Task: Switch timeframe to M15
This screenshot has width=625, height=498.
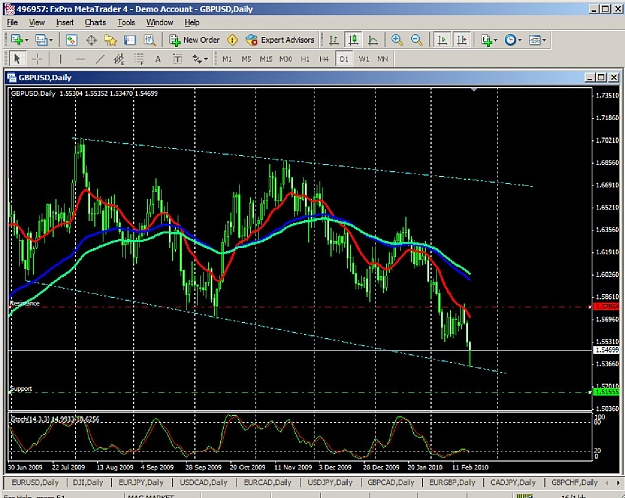Action: click(x=265, y=59)
